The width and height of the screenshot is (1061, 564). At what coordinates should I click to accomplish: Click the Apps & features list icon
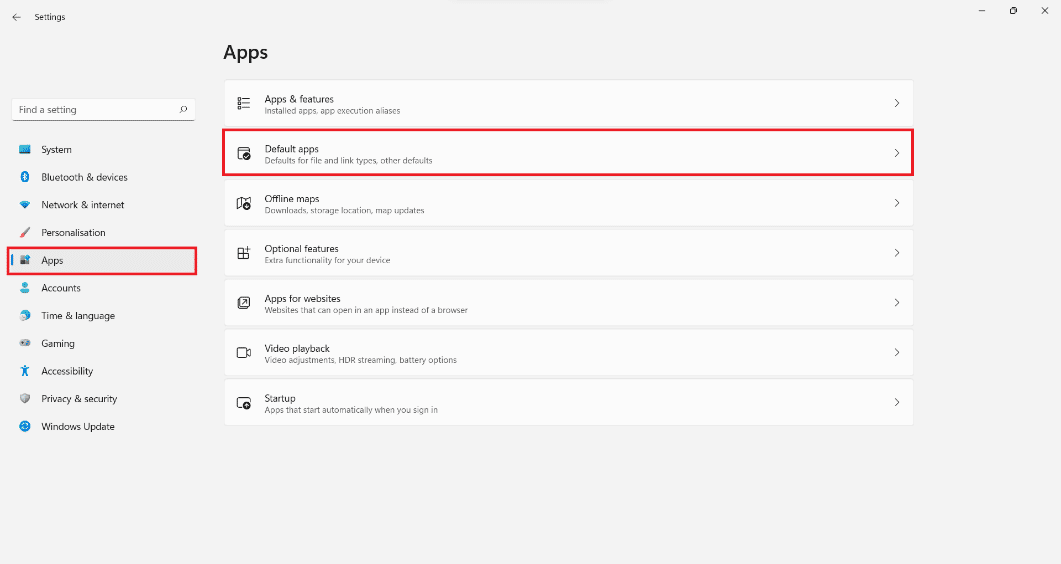point(243,104)
